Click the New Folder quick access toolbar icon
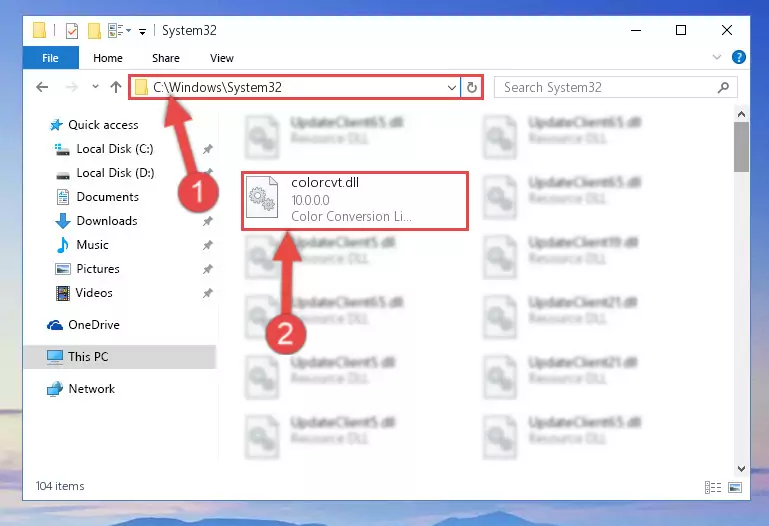This screenshot has height=526, width=769. pyautogui.click(x=94, y=30)
